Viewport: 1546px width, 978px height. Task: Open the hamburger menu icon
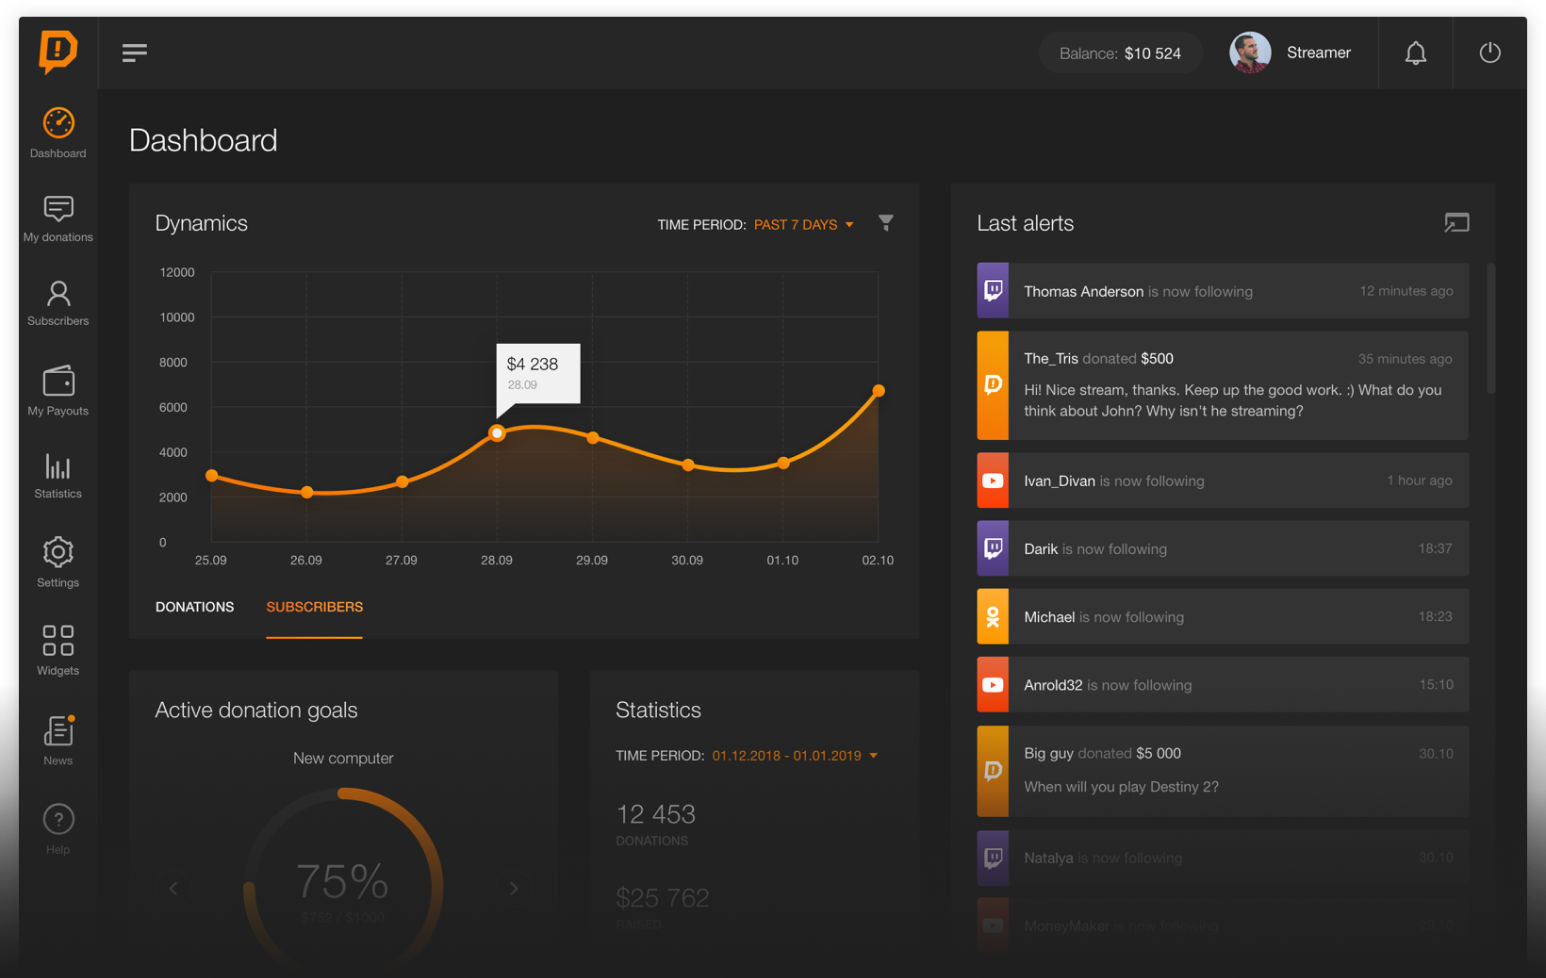134,53
